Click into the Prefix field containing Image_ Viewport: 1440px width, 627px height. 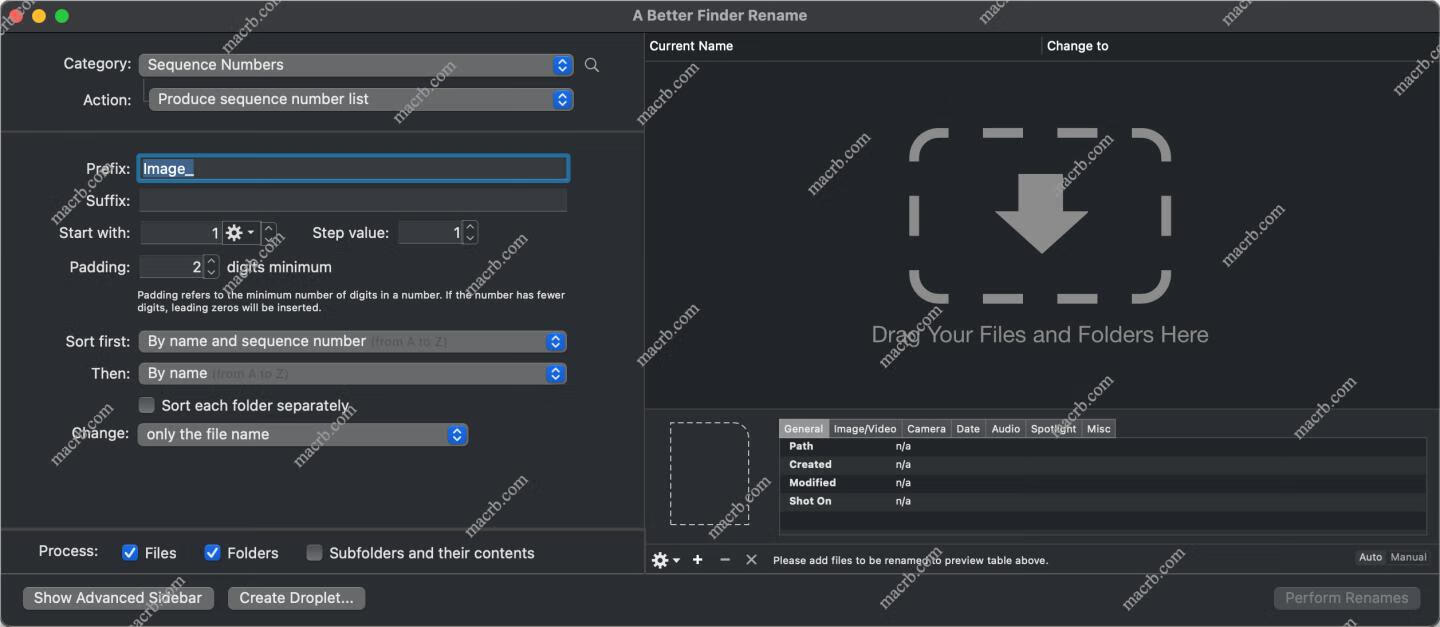click(353, 168)
